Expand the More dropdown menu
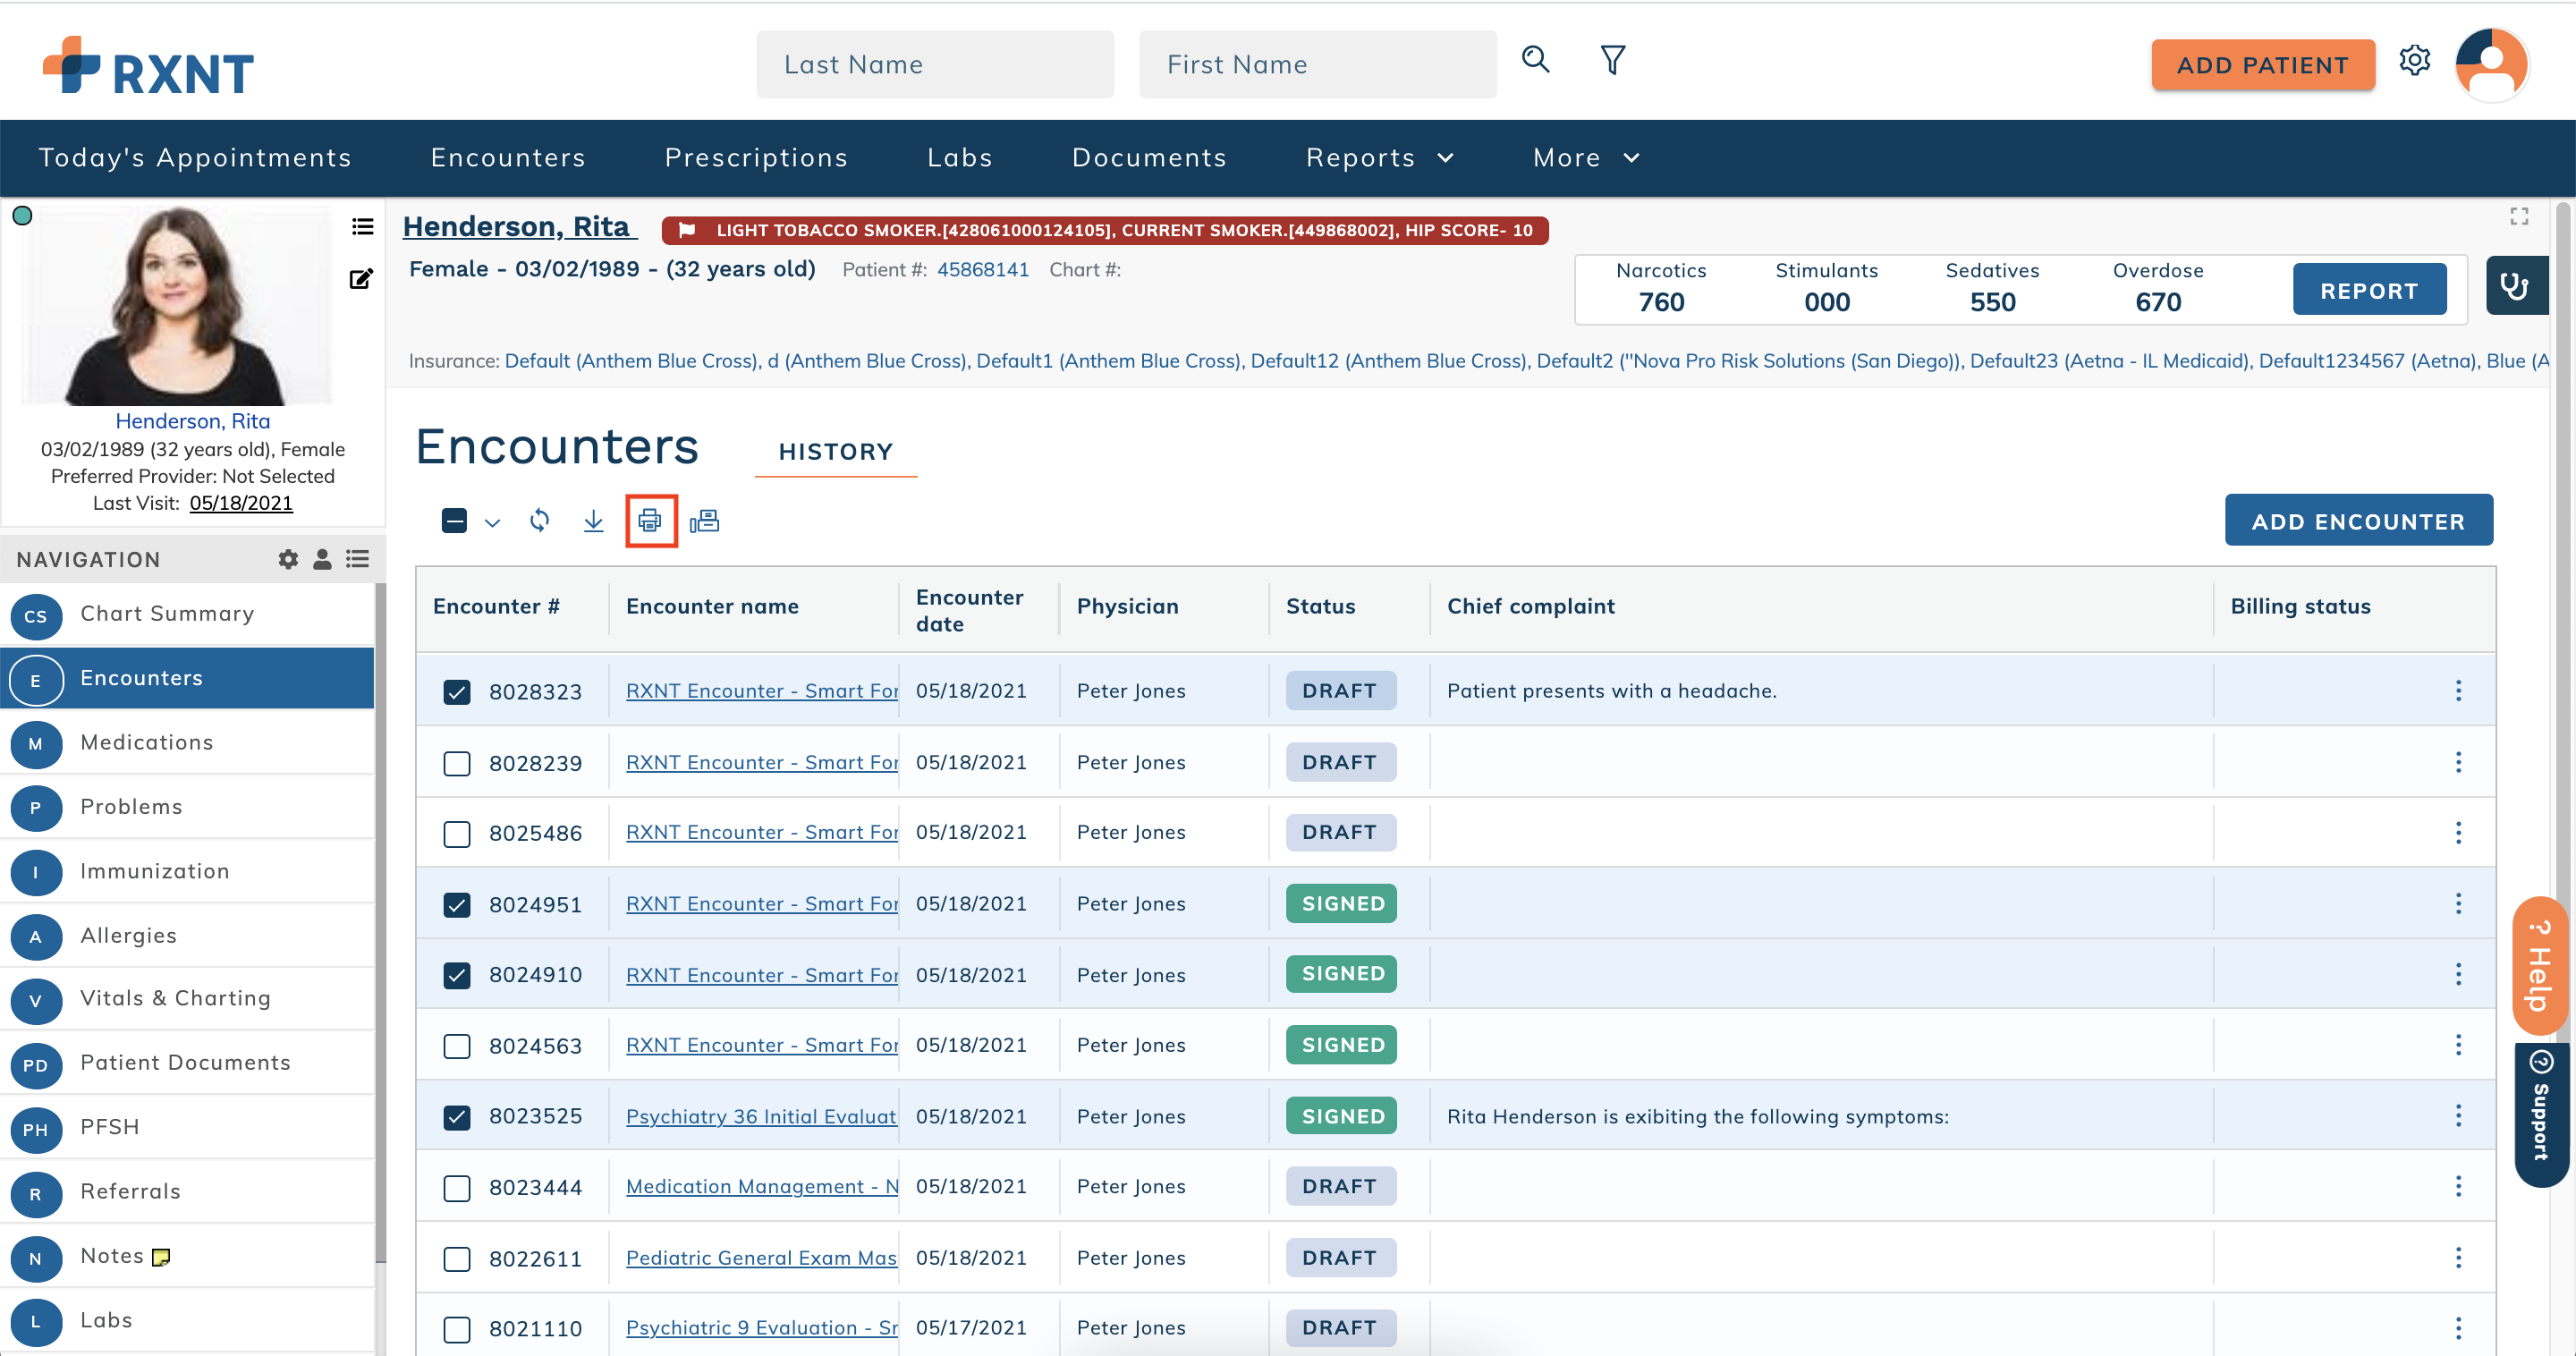Screen dimensions: 2576x1356 1586,158
